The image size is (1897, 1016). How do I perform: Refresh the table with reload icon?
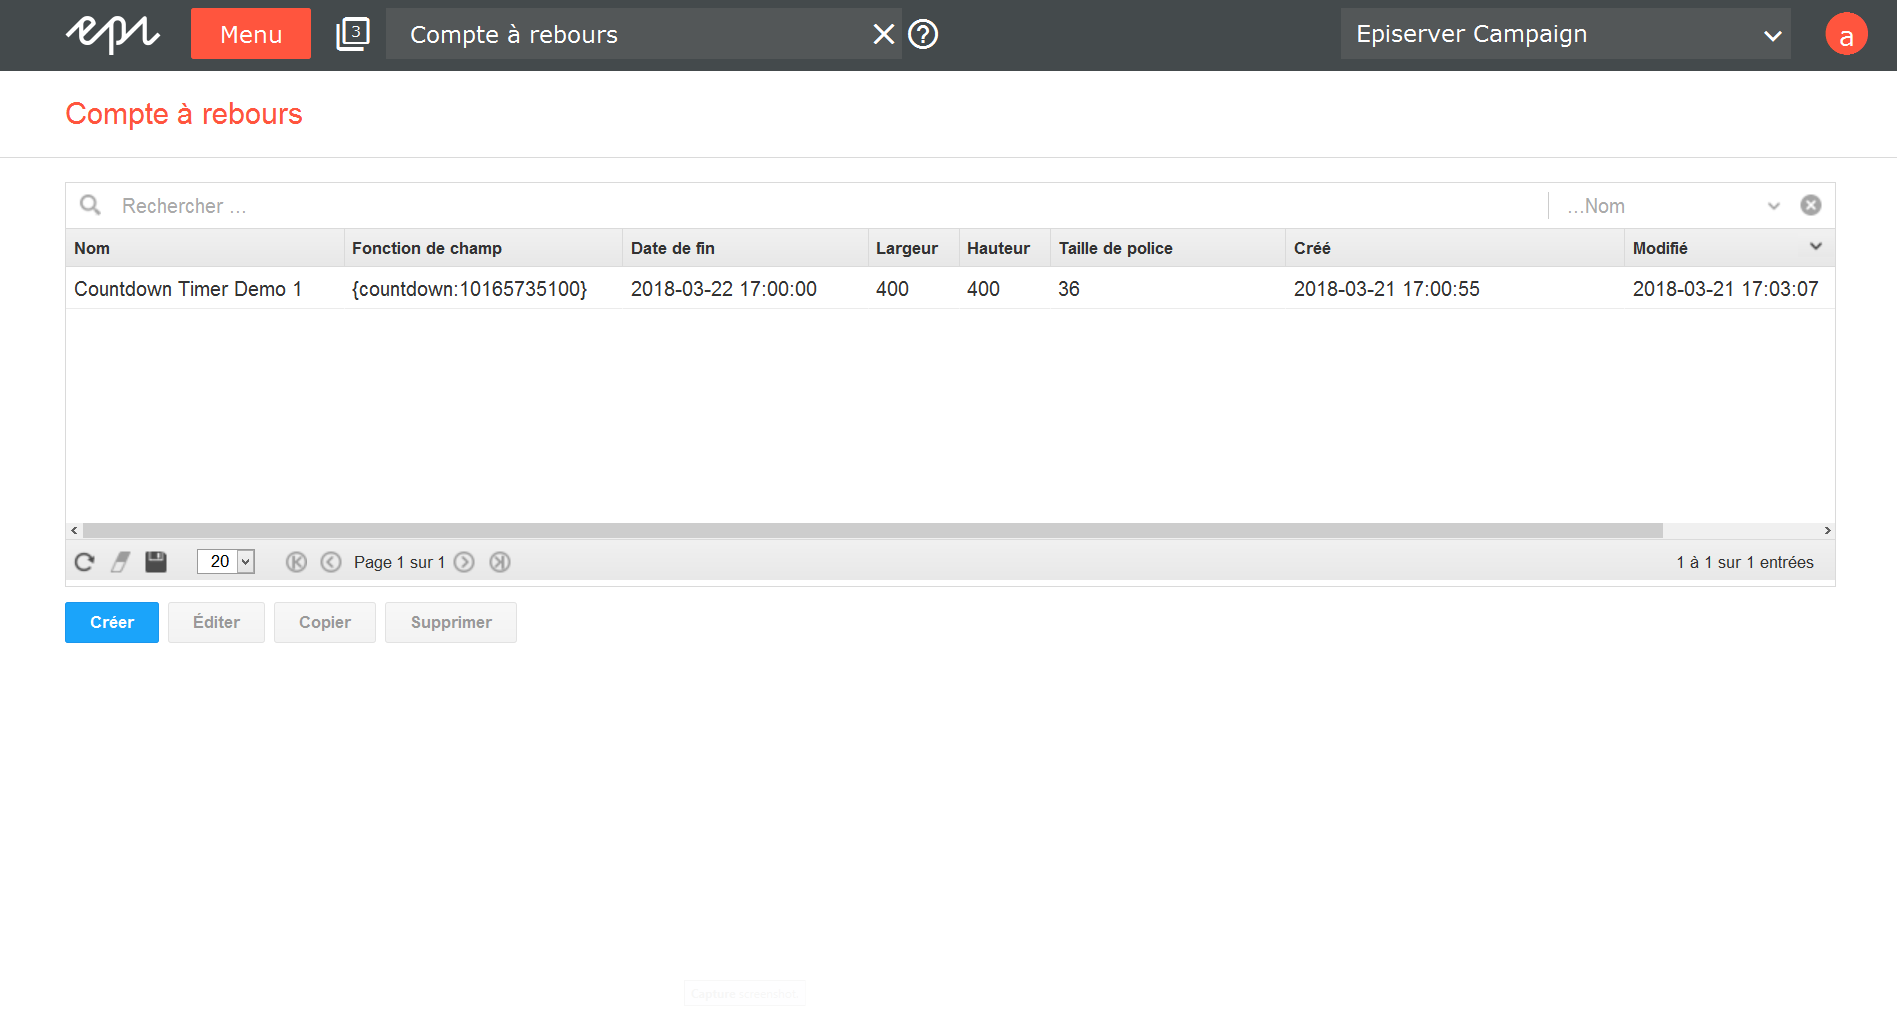[84, 562]
